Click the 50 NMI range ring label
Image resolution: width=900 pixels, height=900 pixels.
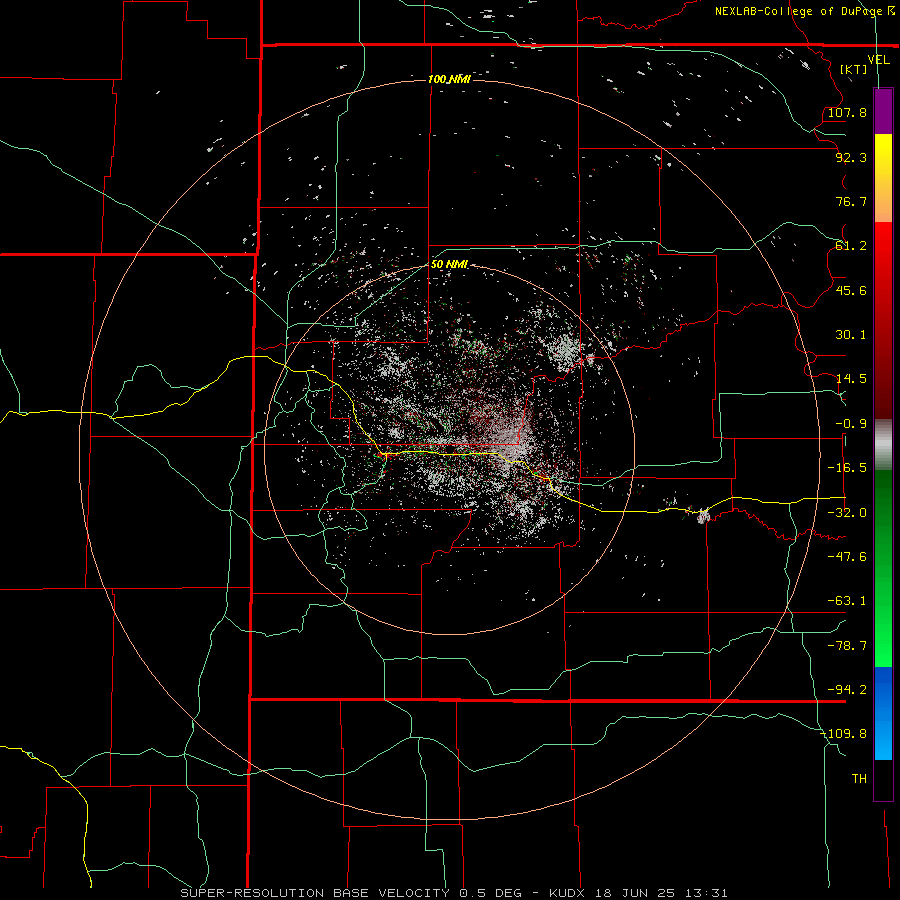449,264
